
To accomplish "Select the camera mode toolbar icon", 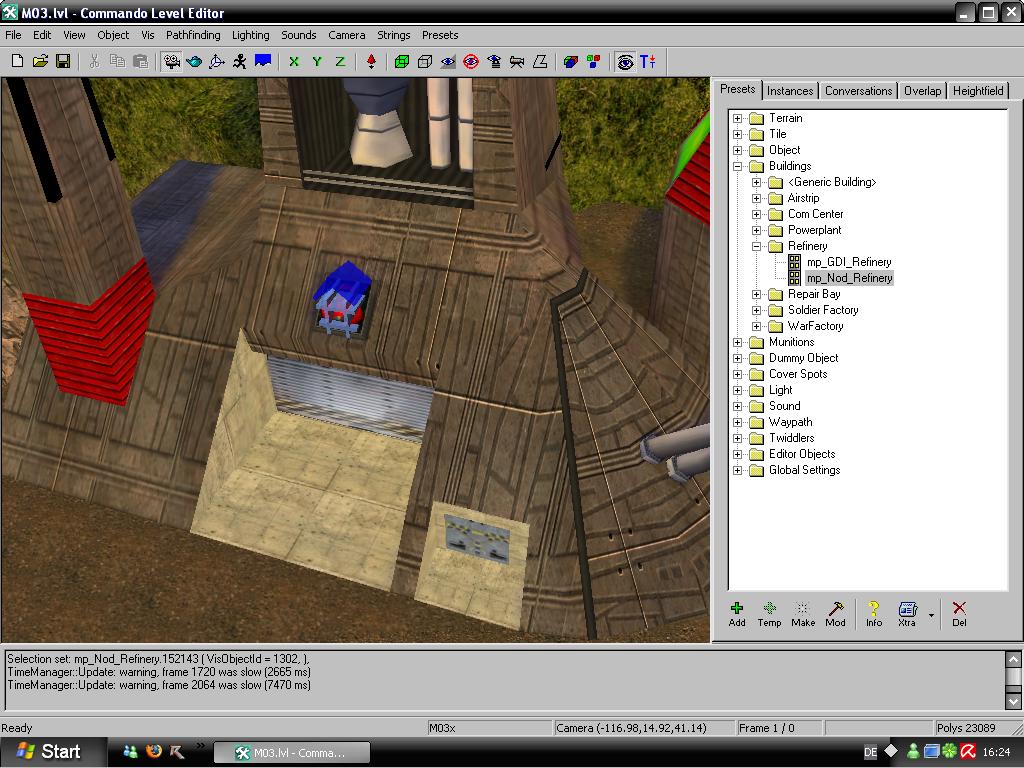I will pos(172,61).
